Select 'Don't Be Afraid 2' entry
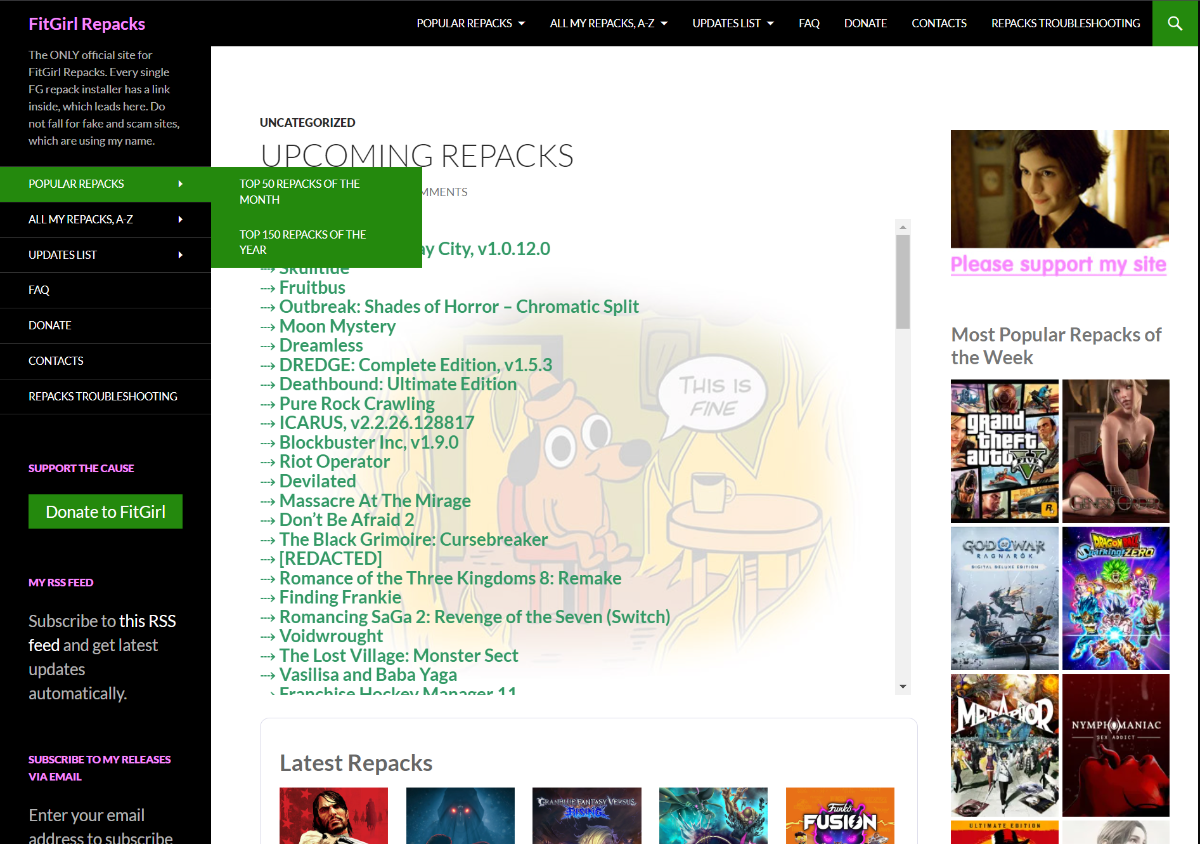The width and height of the screenshot is (1200, 844). point(347,520)
